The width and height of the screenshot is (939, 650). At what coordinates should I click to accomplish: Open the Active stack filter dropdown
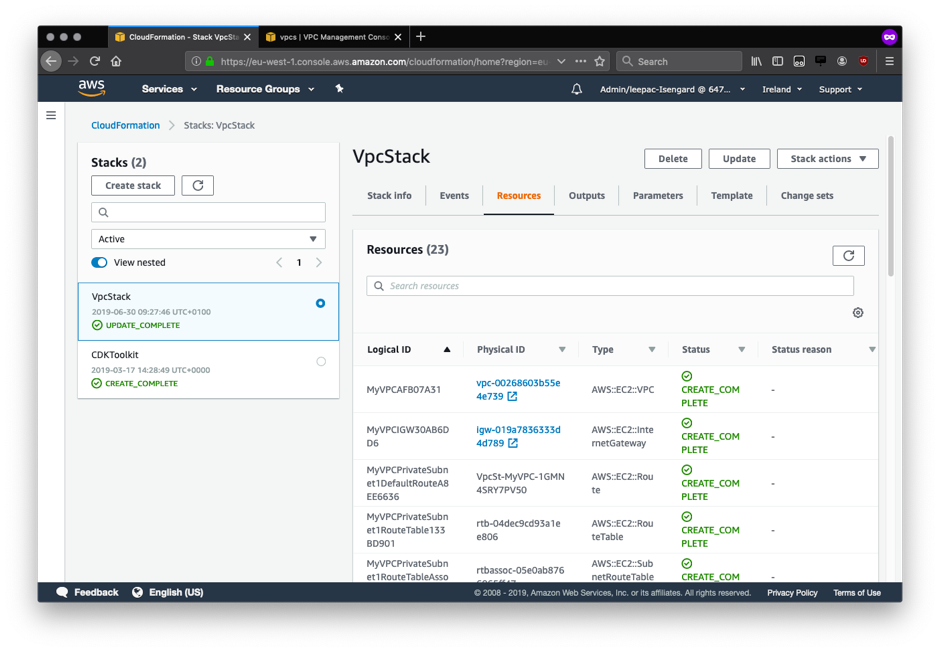click(208, 239)
